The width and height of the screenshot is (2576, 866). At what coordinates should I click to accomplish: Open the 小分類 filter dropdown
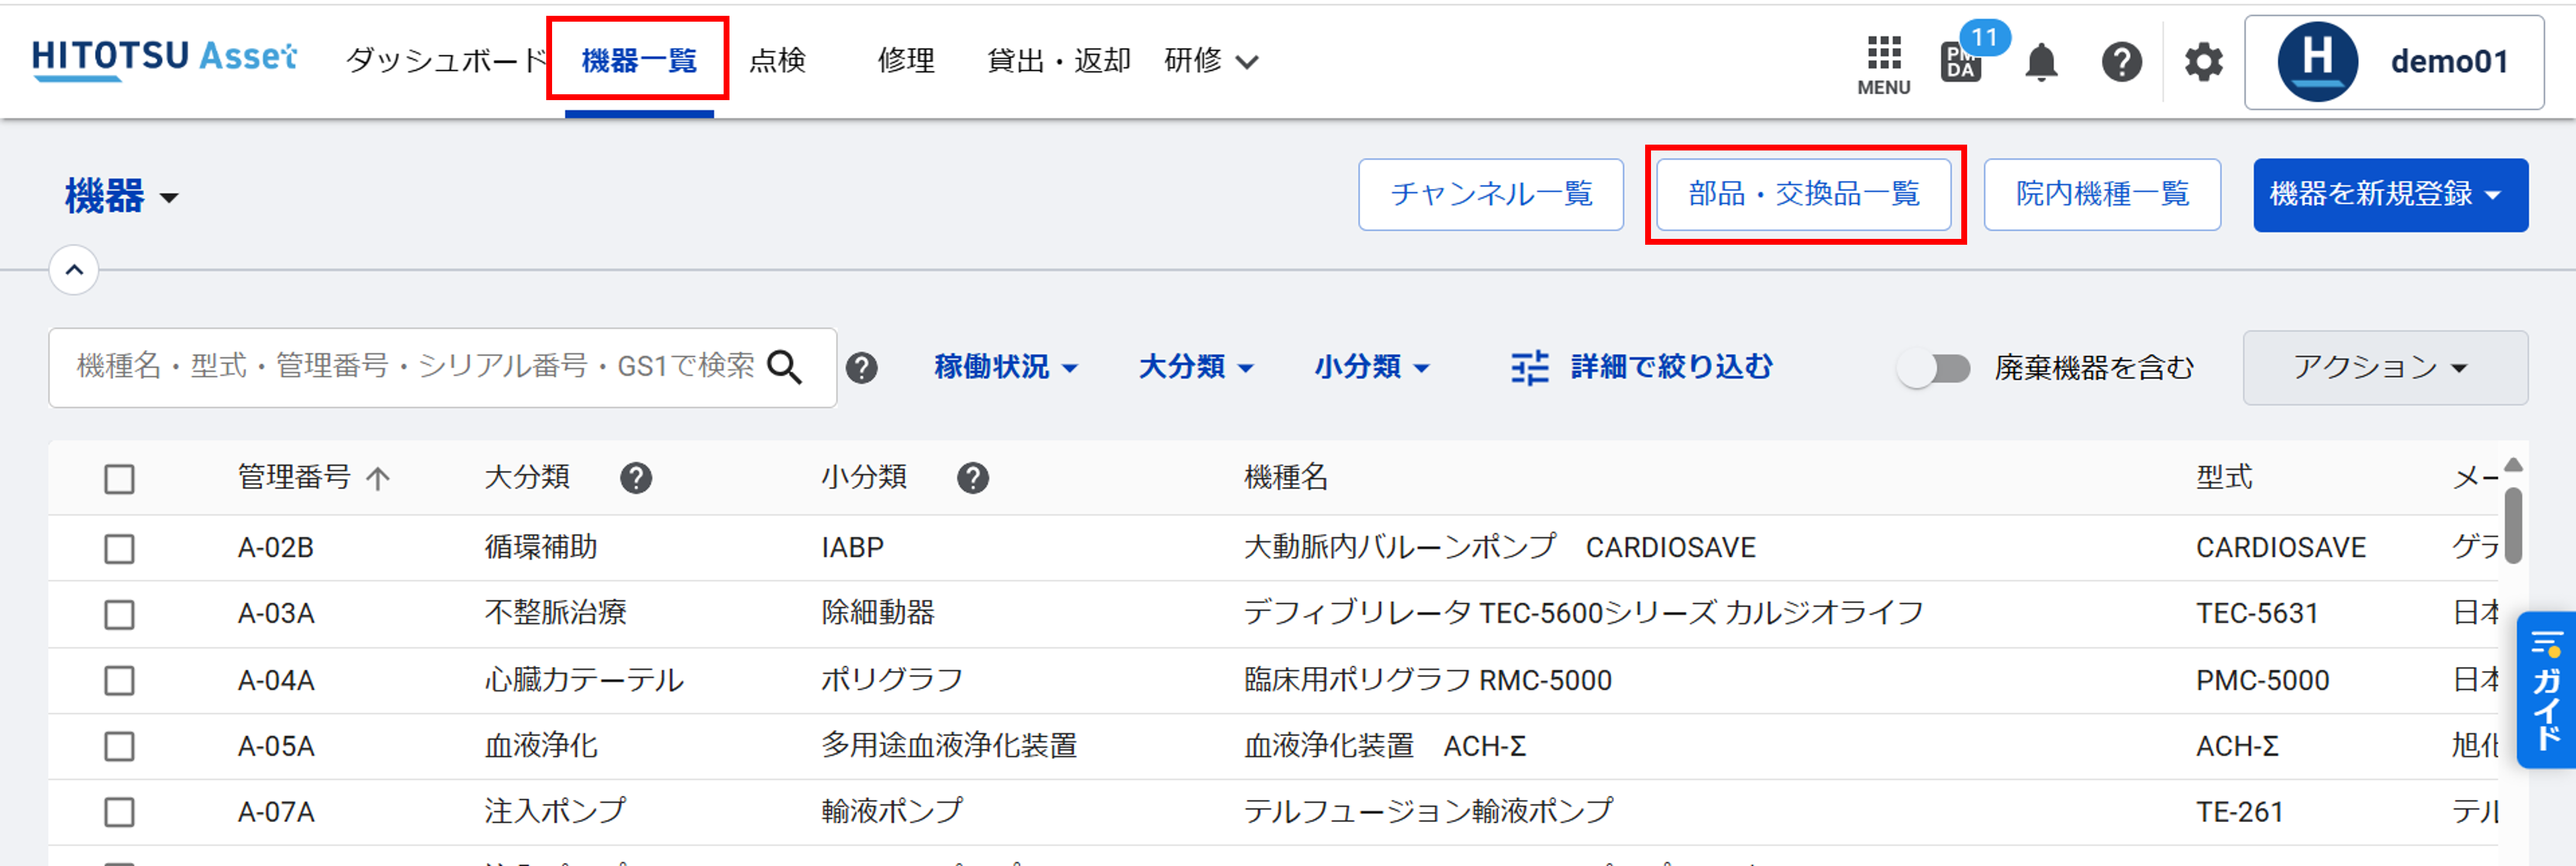(x=1372, y=367)
